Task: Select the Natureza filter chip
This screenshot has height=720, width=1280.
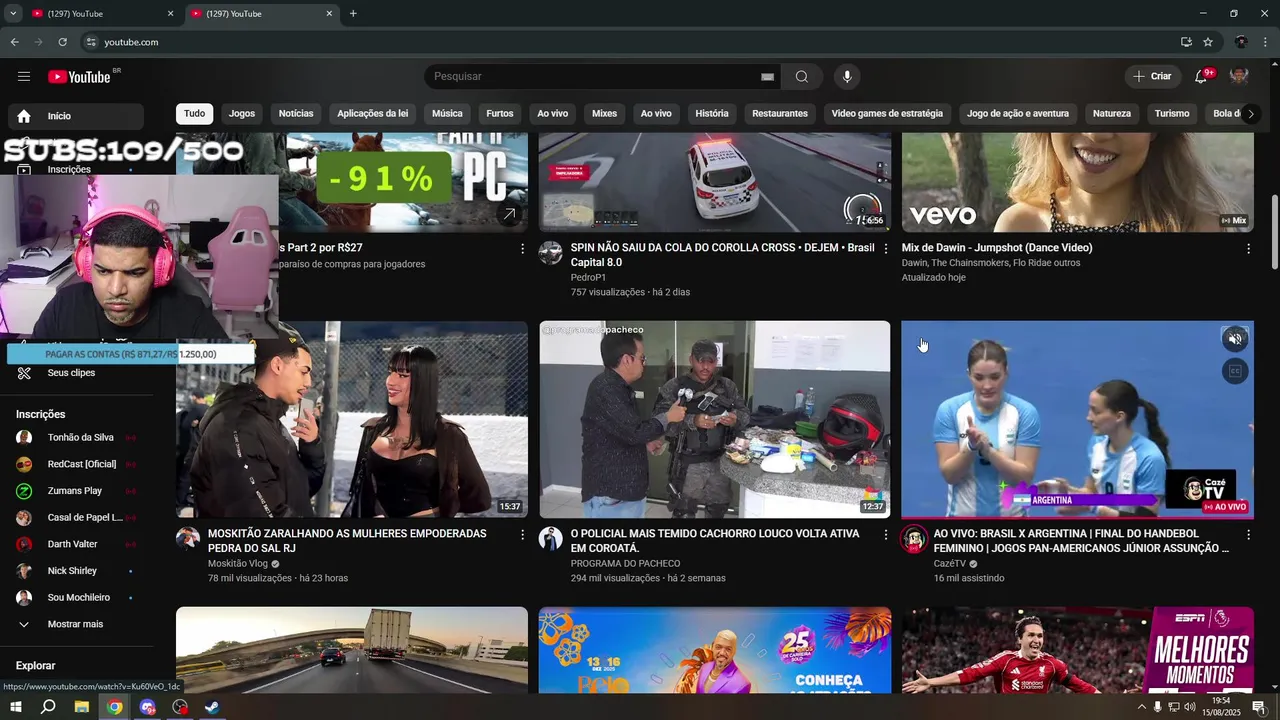Action: (x=1112, y=113)
